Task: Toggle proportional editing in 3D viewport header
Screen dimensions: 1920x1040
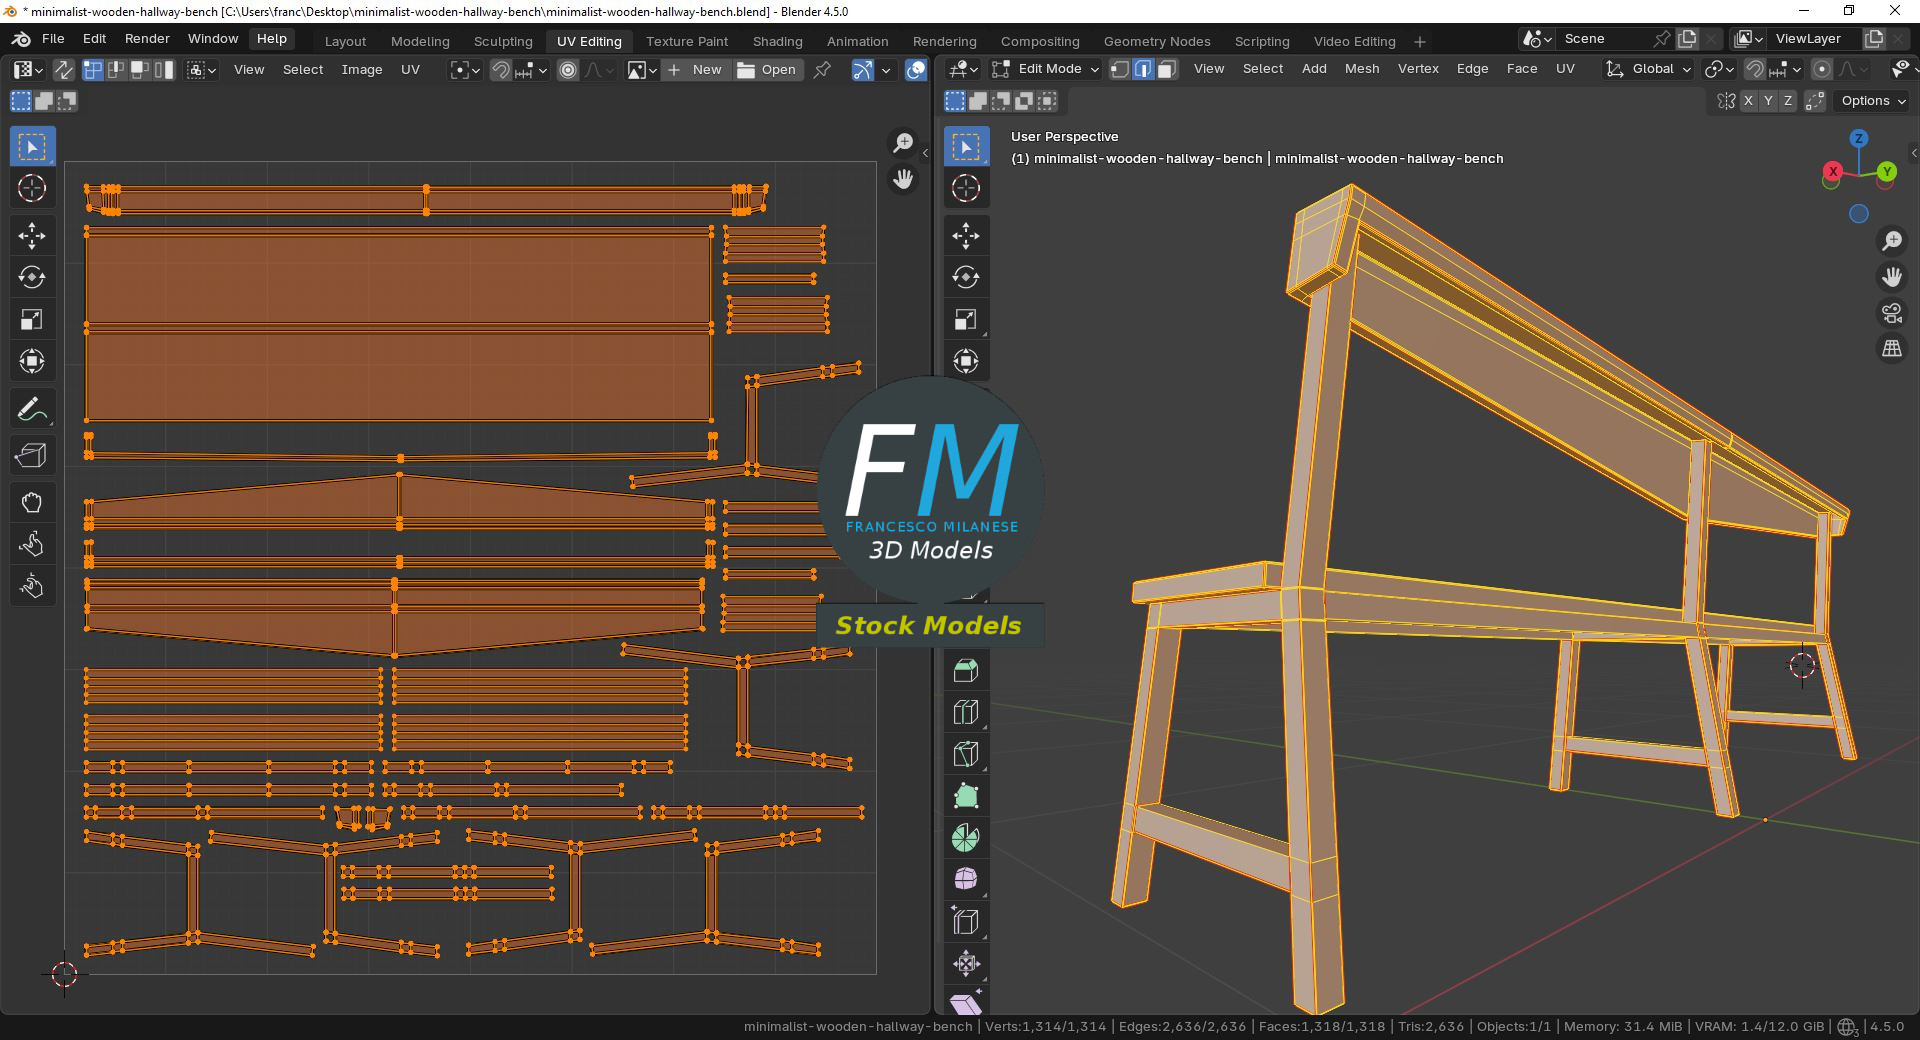Action: coord(1822,69)
